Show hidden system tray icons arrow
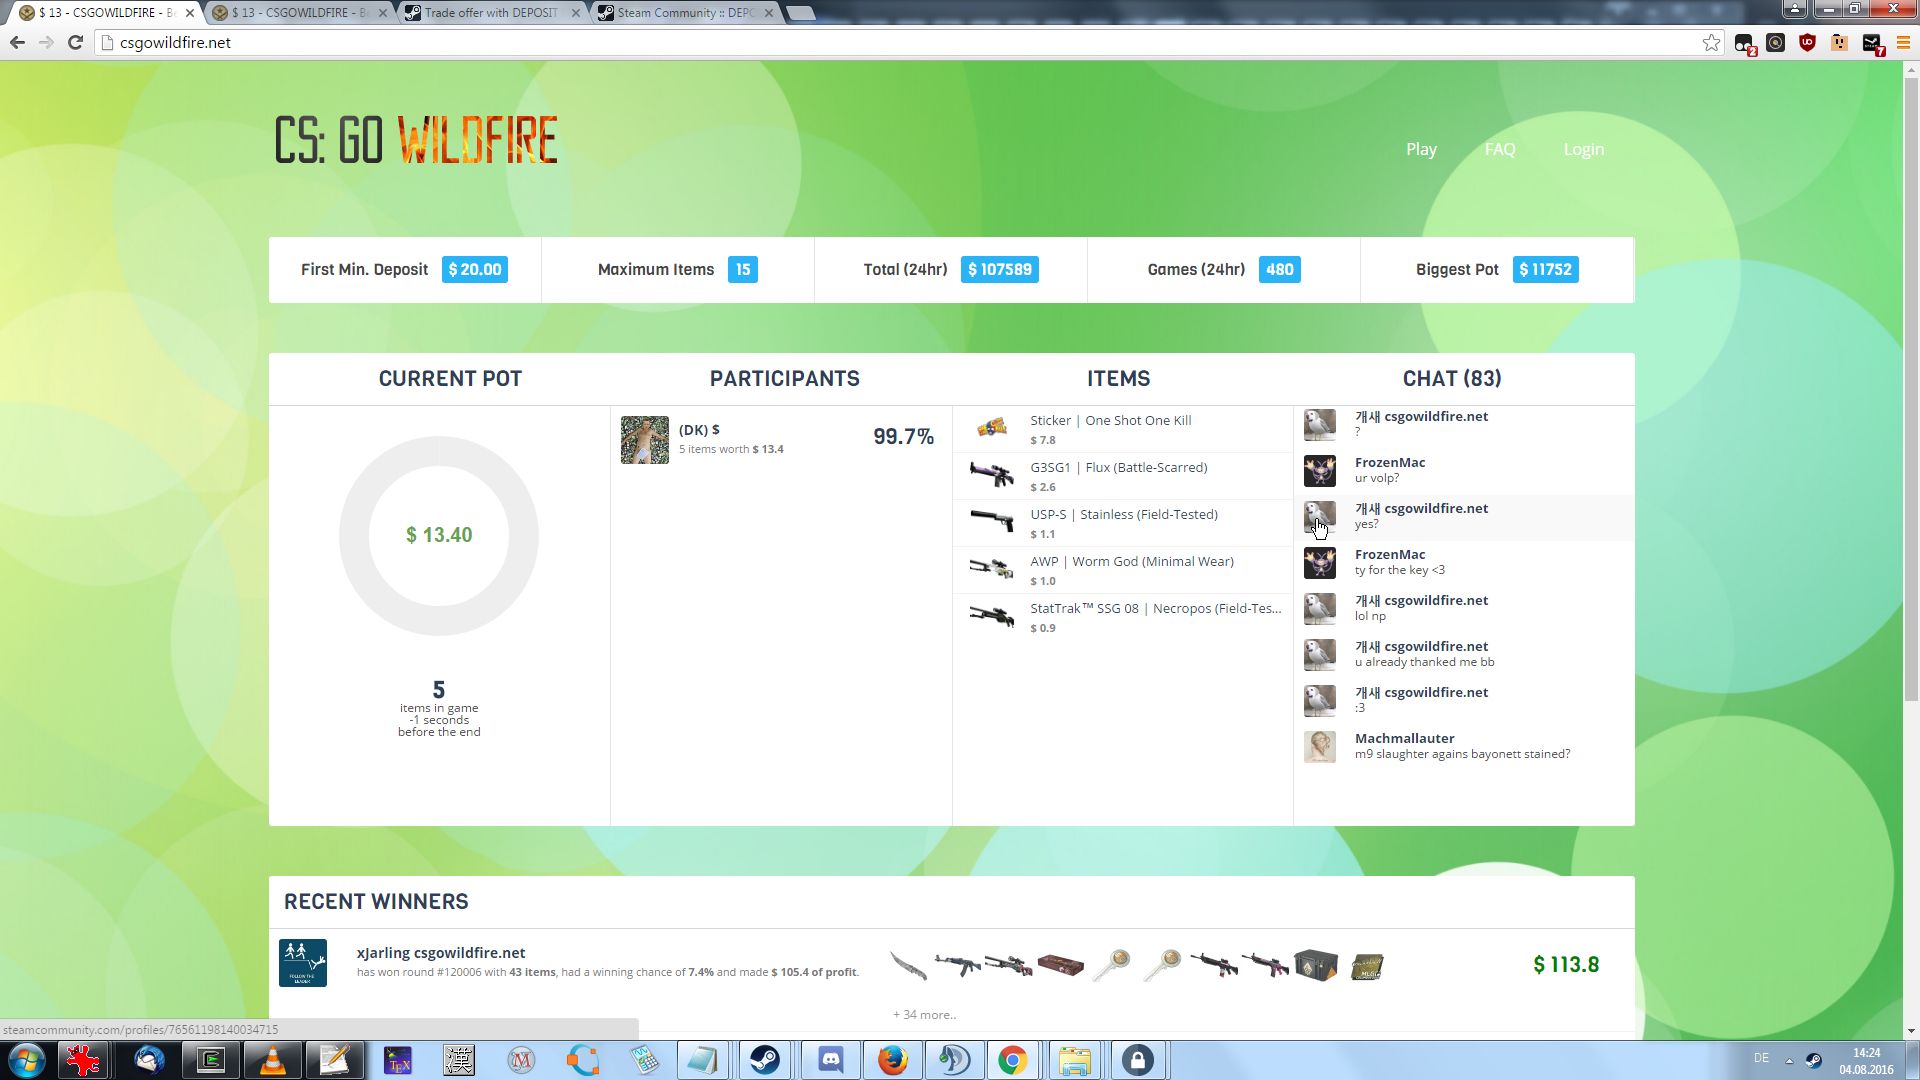 click(1789, 1060)
